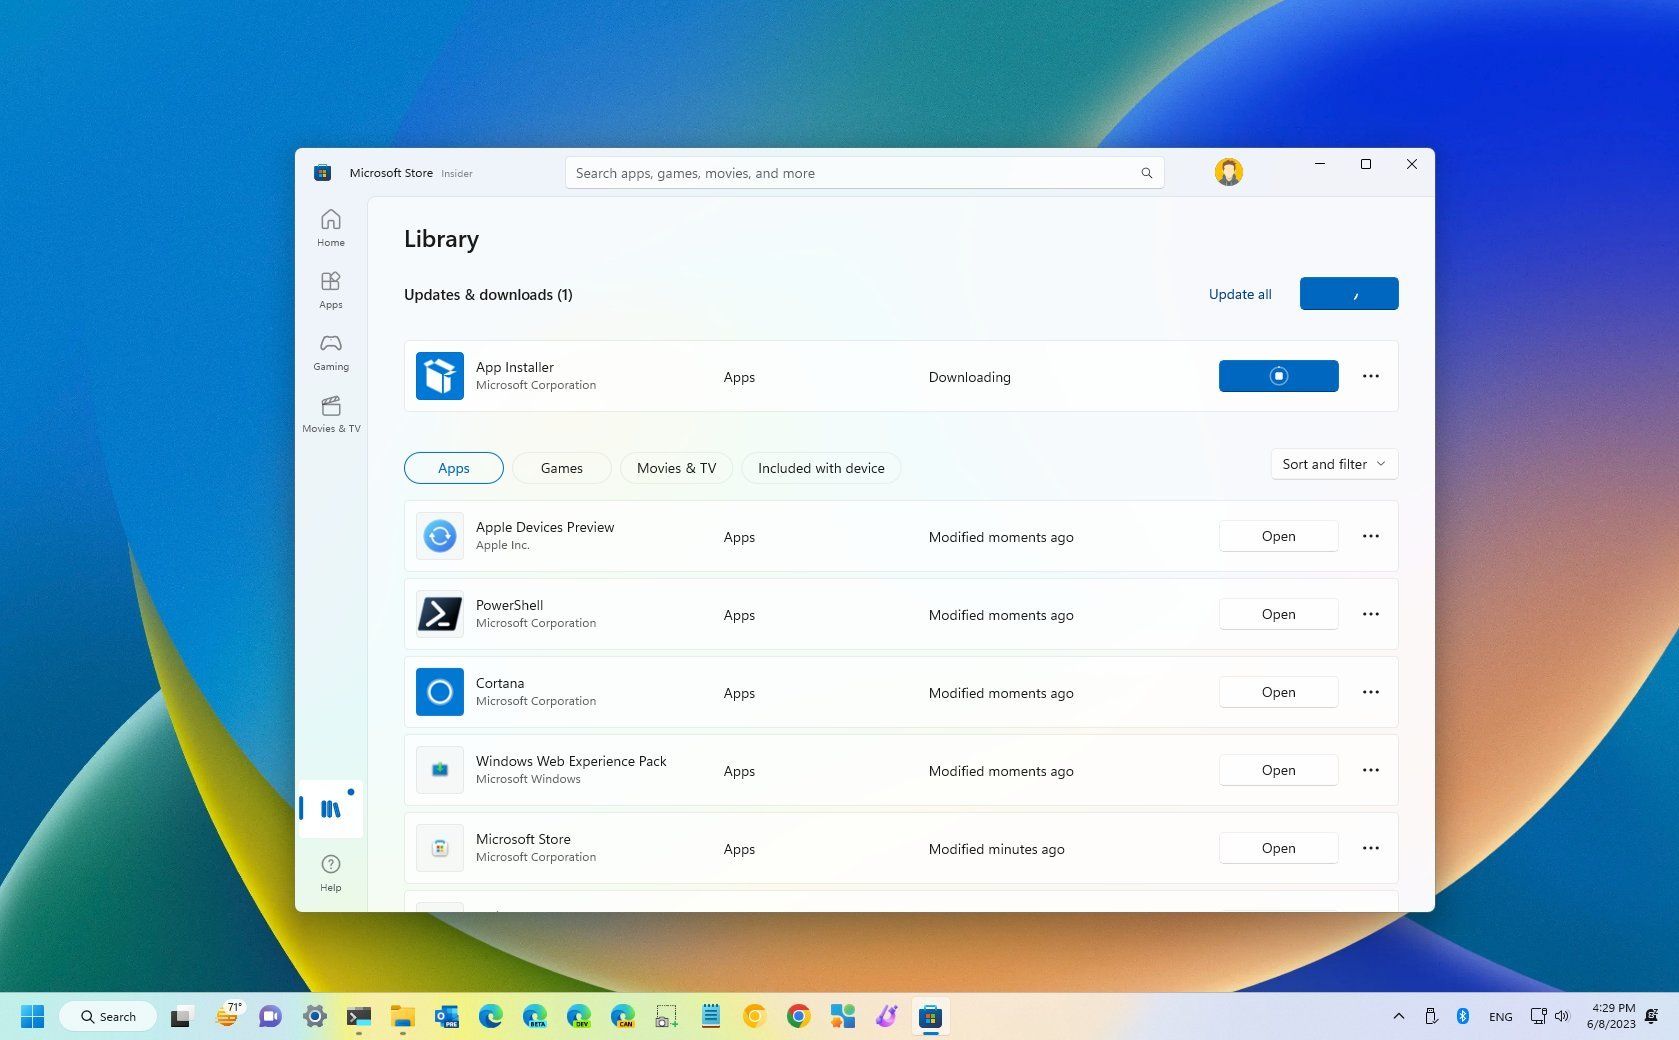Click Update all
1679x1040 pixels.
click(x=1239, y=293)
